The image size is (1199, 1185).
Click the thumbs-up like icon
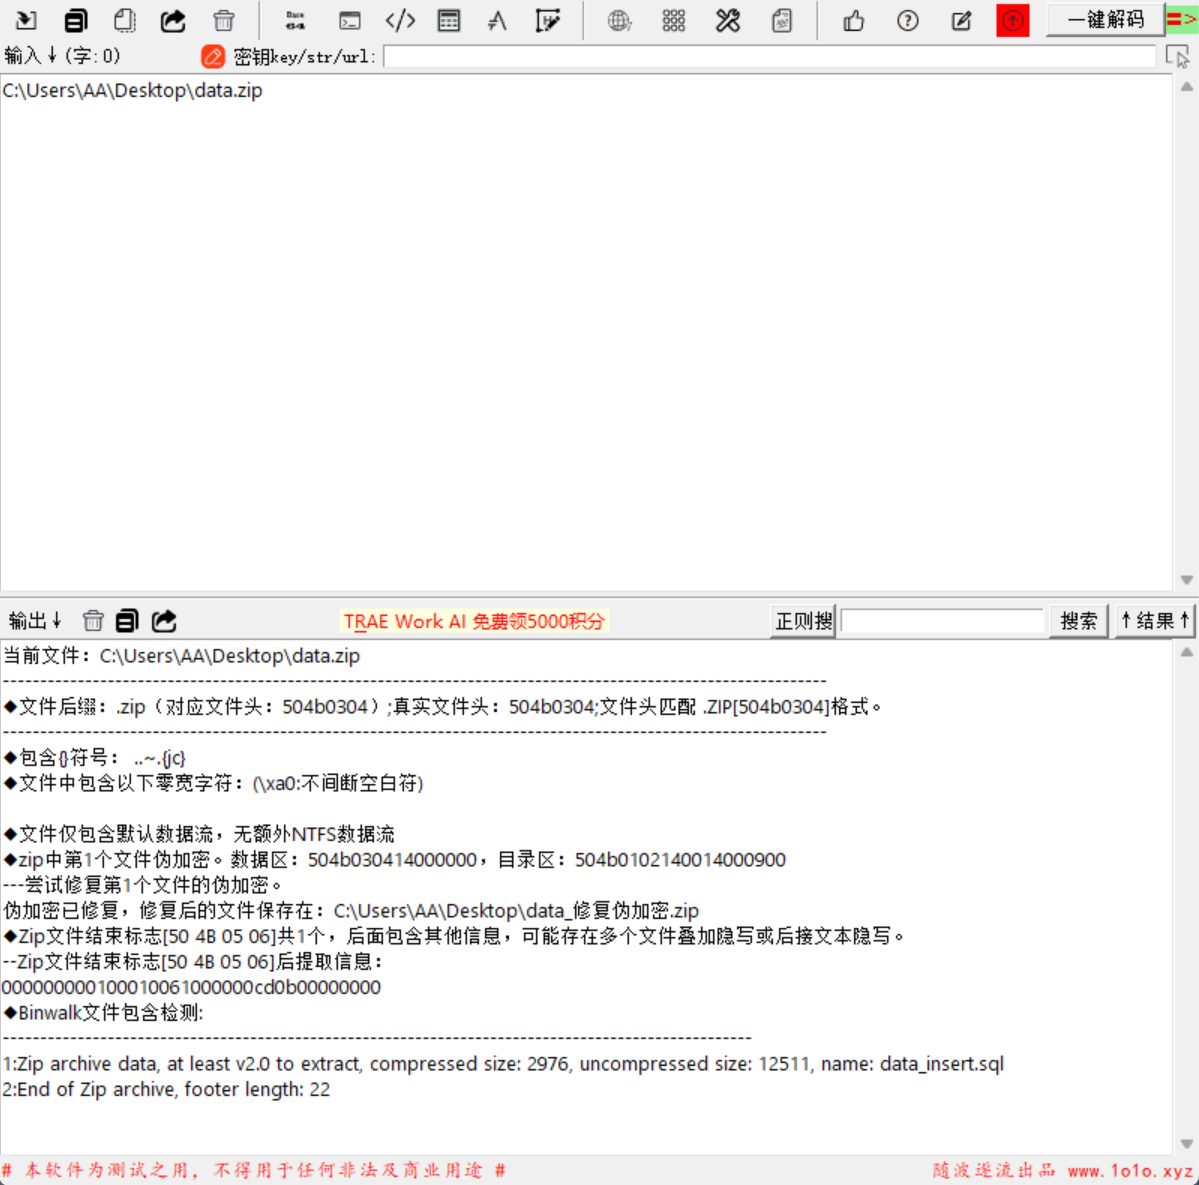[853, 21]
